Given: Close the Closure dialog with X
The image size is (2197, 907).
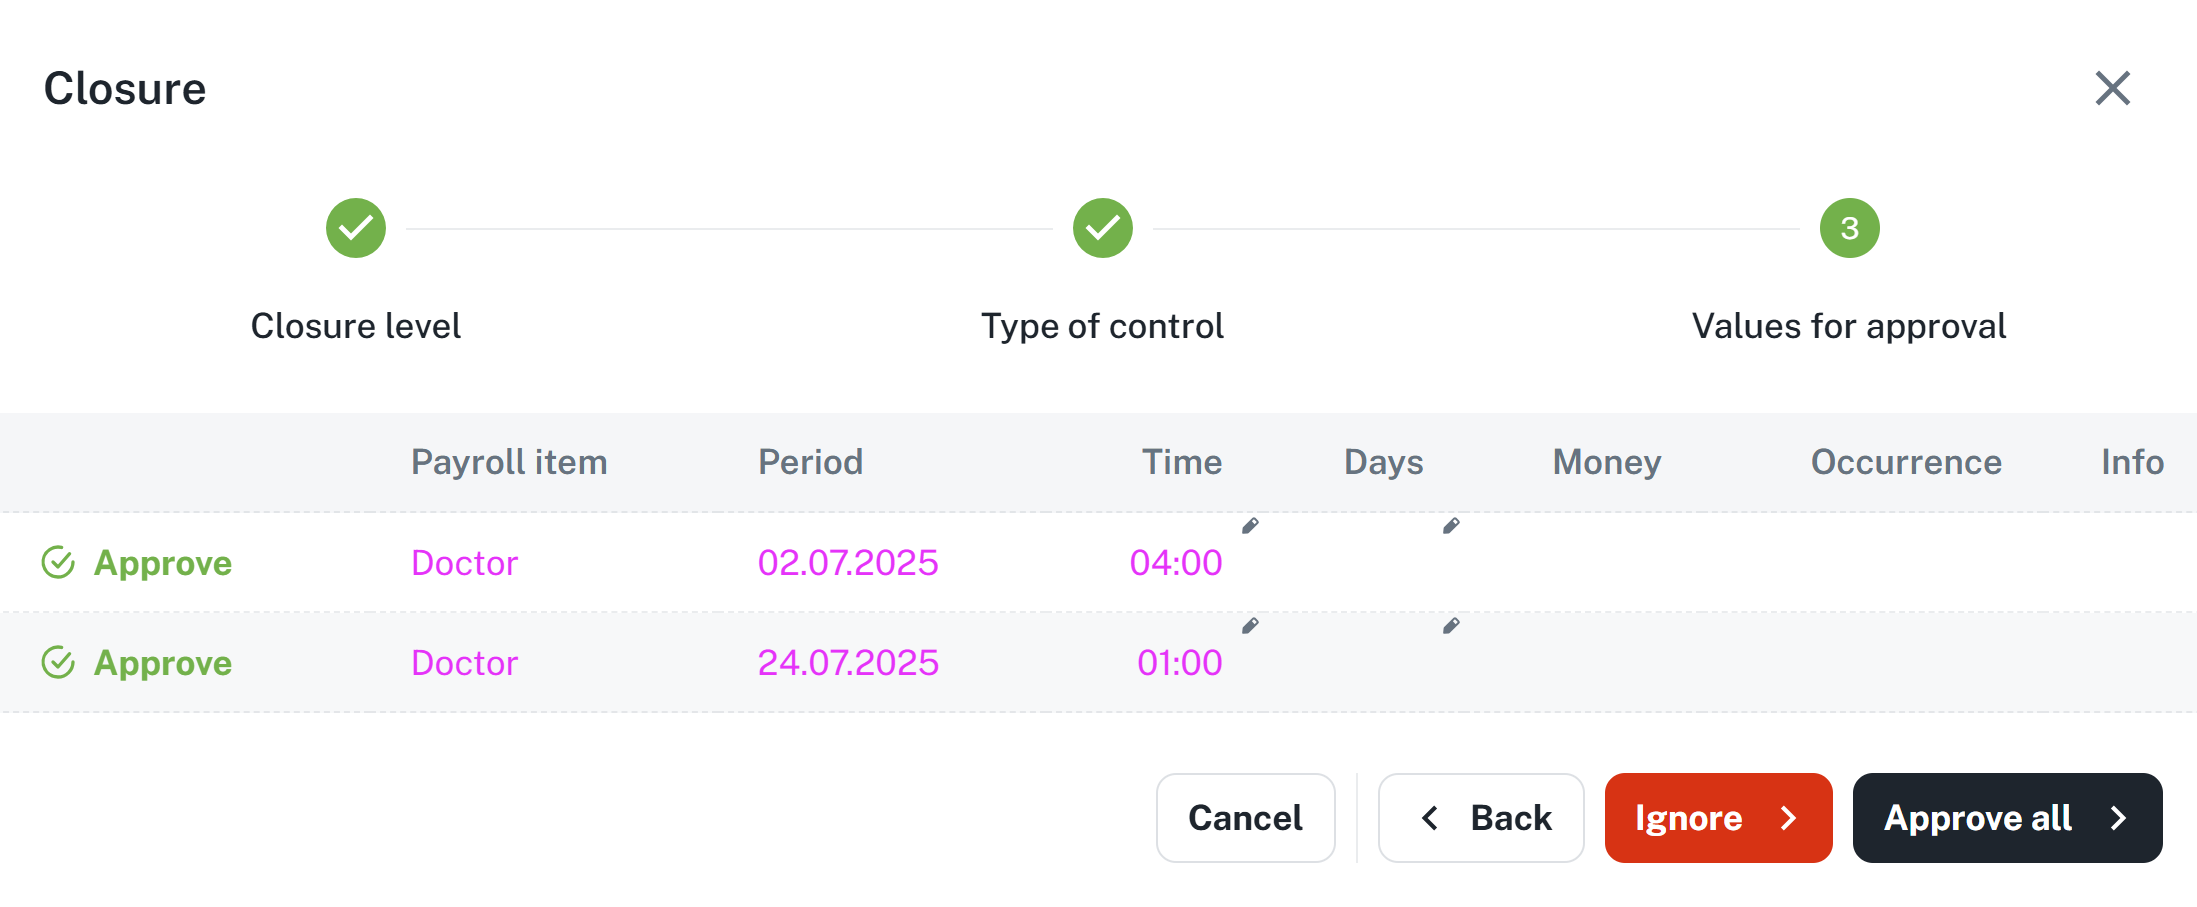Looking at the screenshot, I should 2112,88.
